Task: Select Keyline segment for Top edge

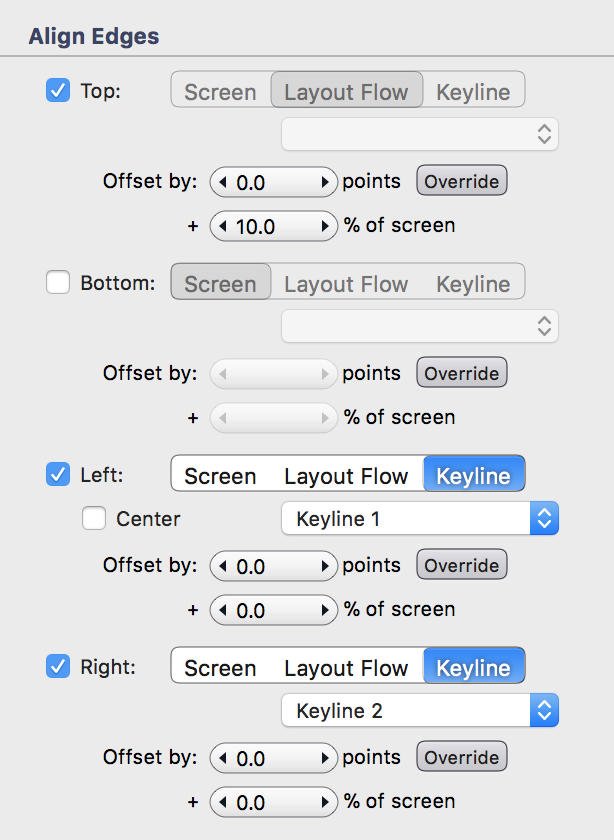Action: [473, 92]
